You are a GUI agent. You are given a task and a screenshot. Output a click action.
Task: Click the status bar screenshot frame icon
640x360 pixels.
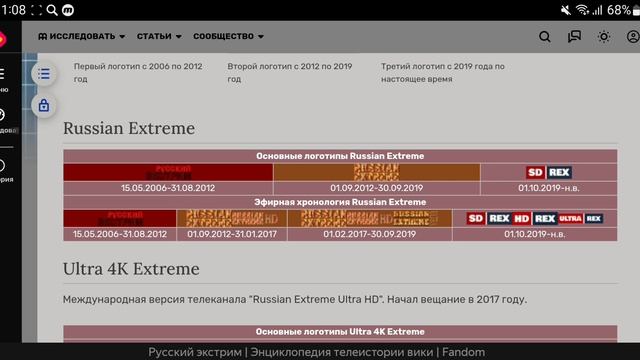[36, 10]
